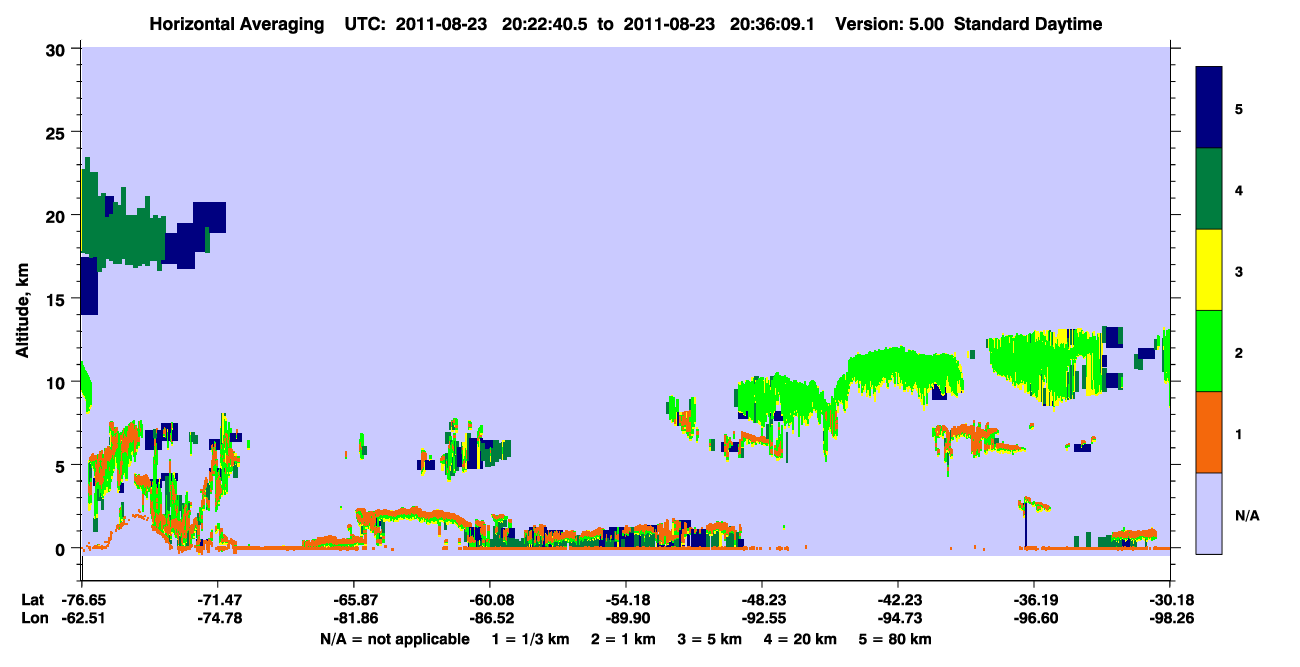Click the yellow color bar segment labeled 3

coord(1209,270)
